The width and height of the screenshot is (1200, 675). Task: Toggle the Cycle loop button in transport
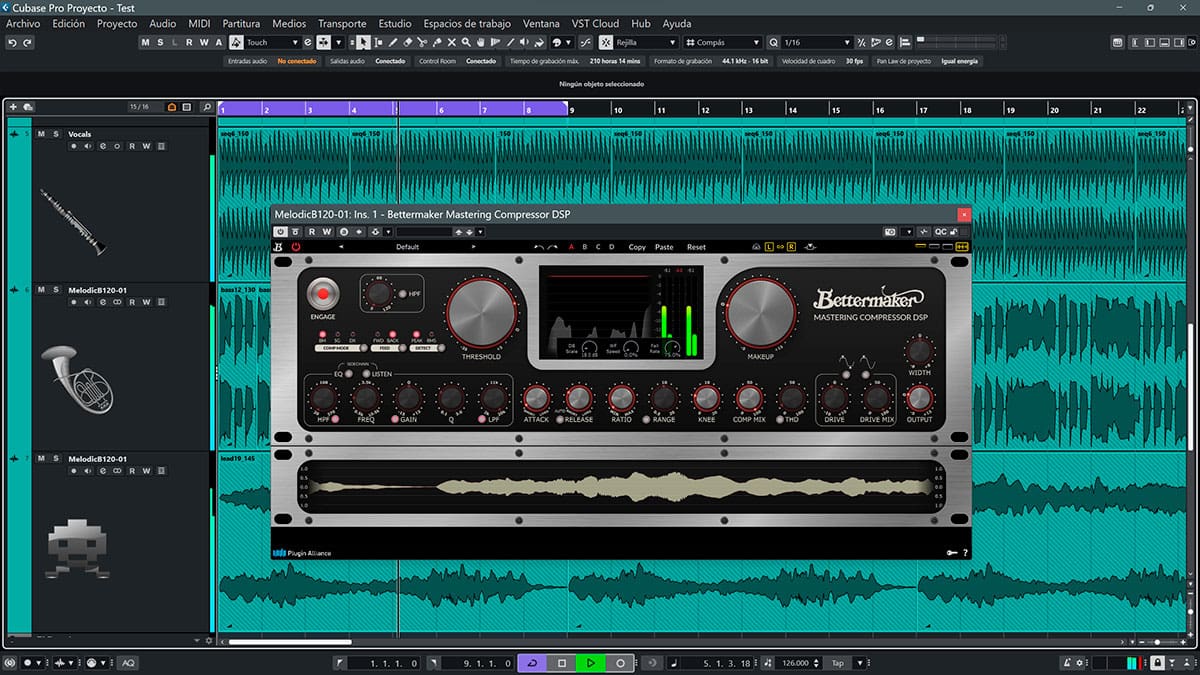pos(532,663)
